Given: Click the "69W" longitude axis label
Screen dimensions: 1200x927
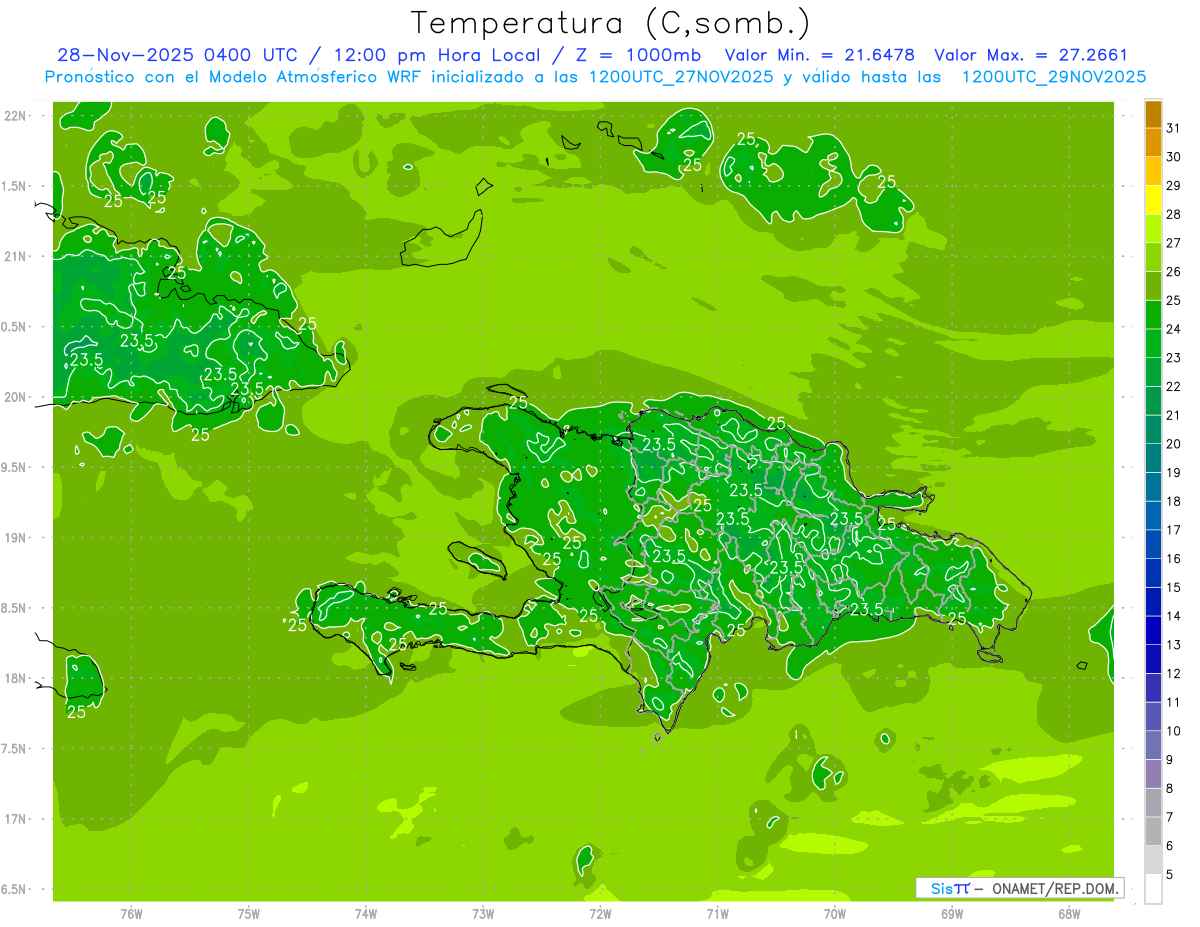Looking at the screenshot, I should coord(952,914).
